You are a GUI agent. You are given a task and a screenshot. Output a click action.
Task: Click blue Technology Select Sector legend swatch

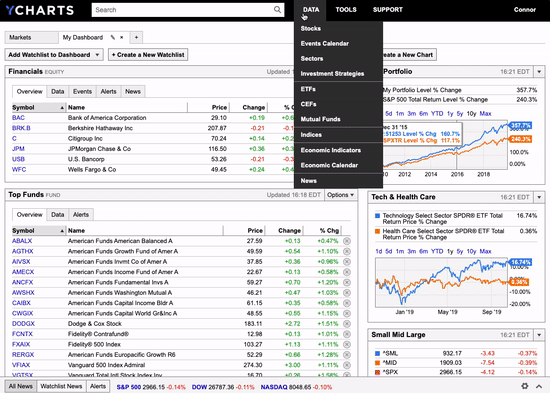[377, 216]
